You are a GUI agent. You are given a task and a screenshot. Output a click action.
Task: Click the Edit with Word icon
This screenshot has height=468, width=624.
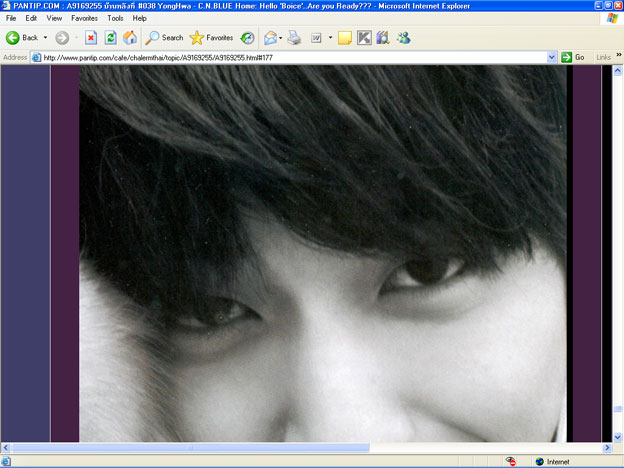click(x=316, y=38)
